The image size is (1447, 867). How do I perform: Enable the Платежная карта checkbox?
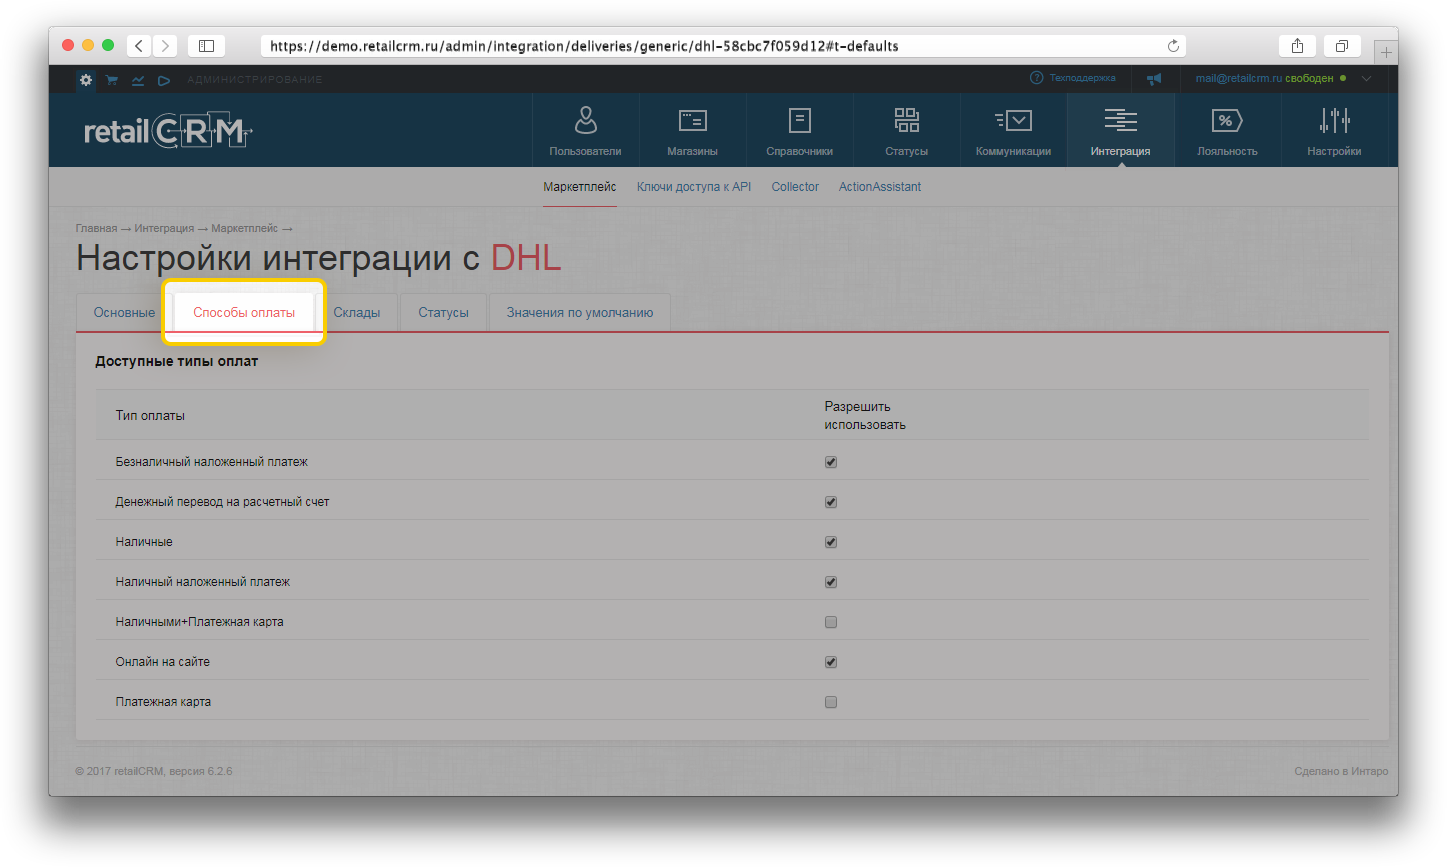(831, 702)
